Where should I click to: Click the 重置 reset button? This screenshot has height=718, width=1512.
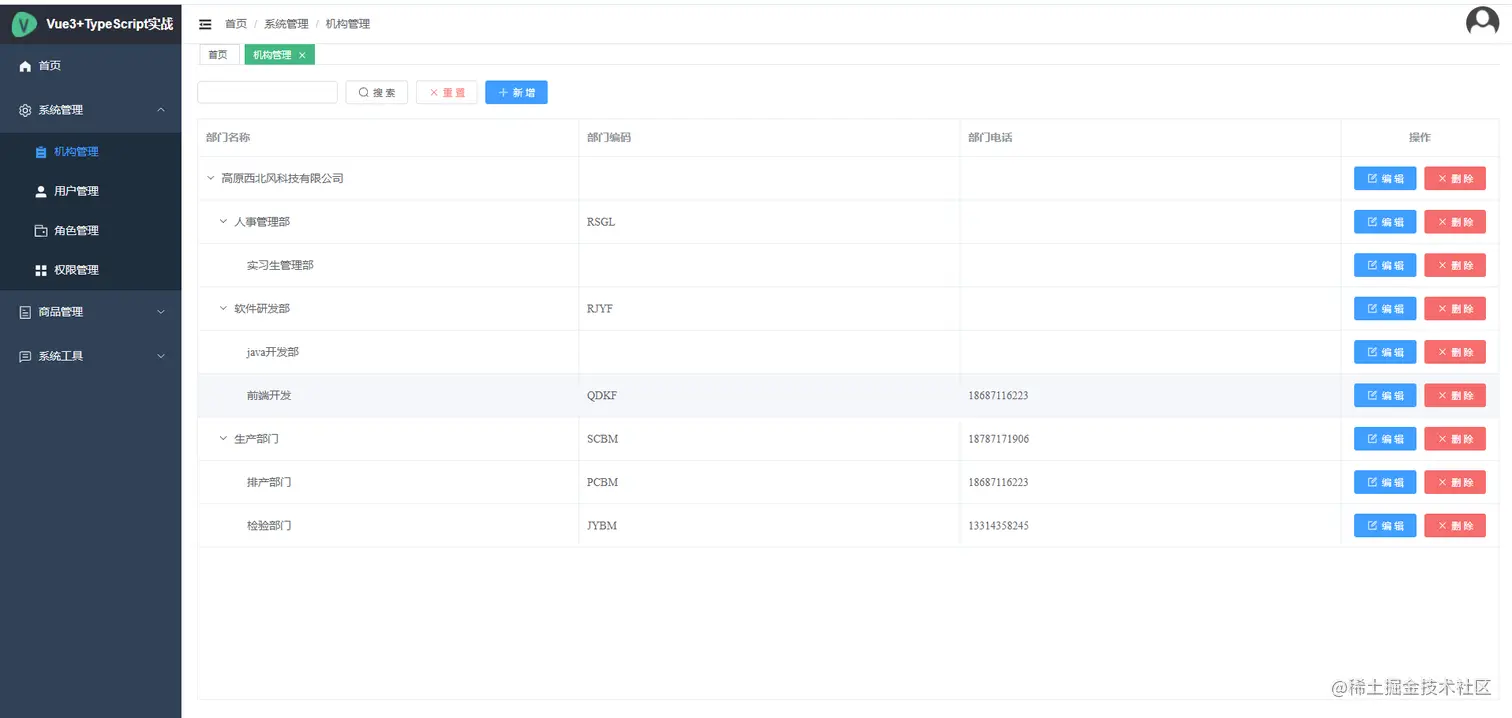coord(447,92)
